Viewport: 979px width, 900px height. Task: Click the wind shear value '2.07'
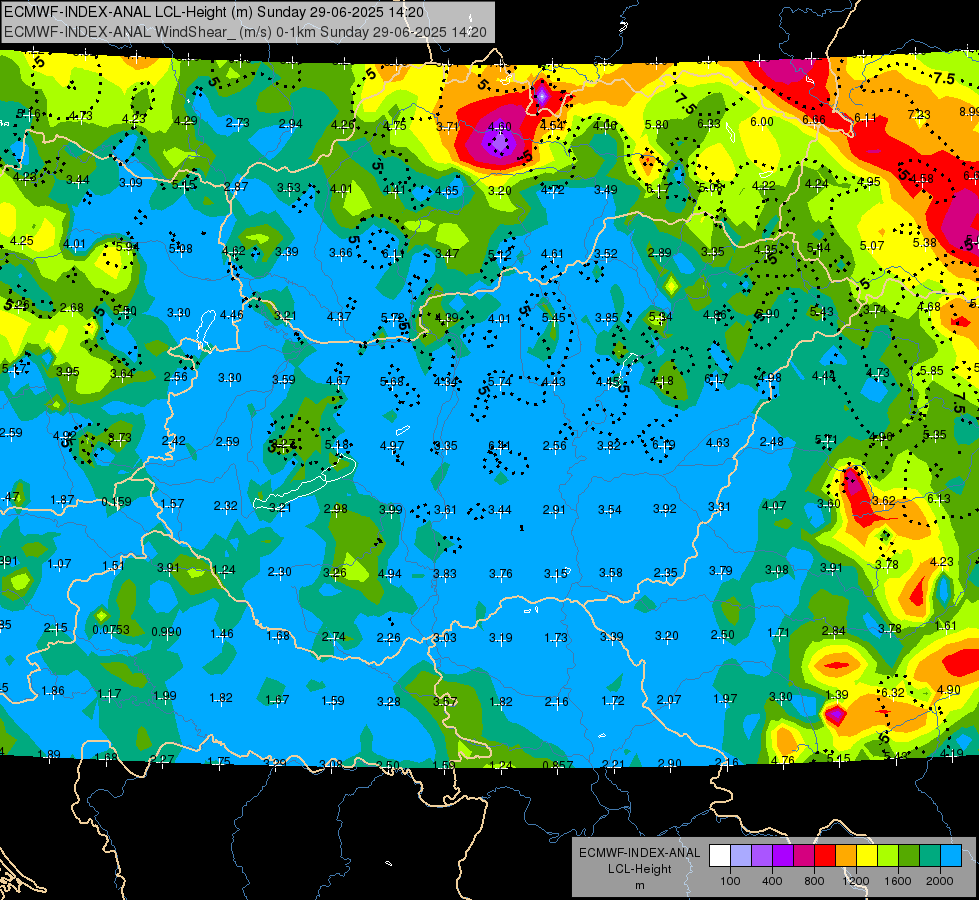[669, 700]
